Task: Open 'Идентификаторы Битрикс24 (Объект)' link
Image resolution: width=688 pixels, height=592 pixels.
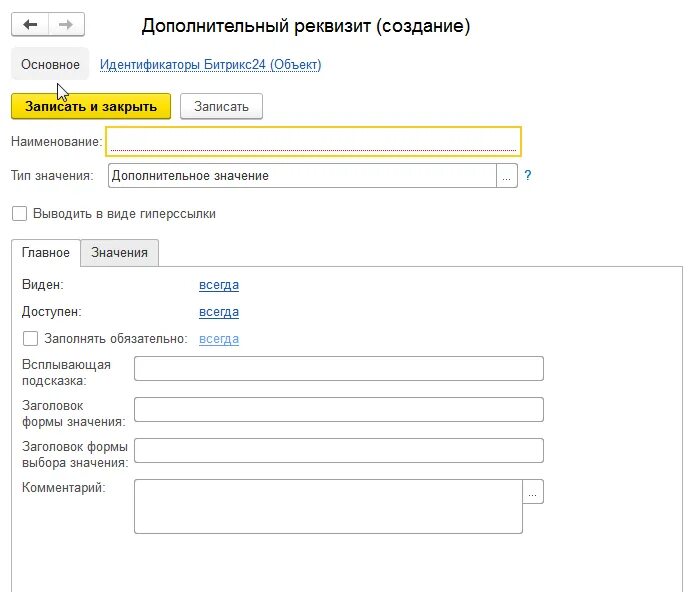Action: (x=210, y=65)
